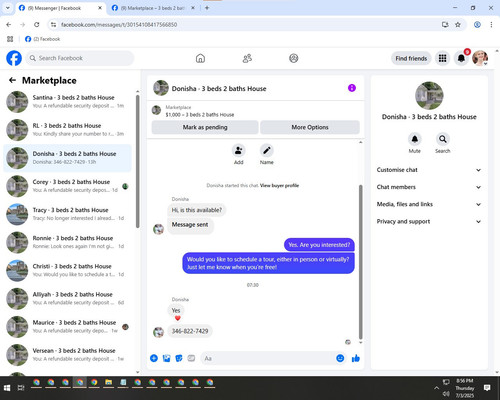This screenshot has height=400, width=500.
Task: Open the Chrome profile icon
Action: click(477, 25)
